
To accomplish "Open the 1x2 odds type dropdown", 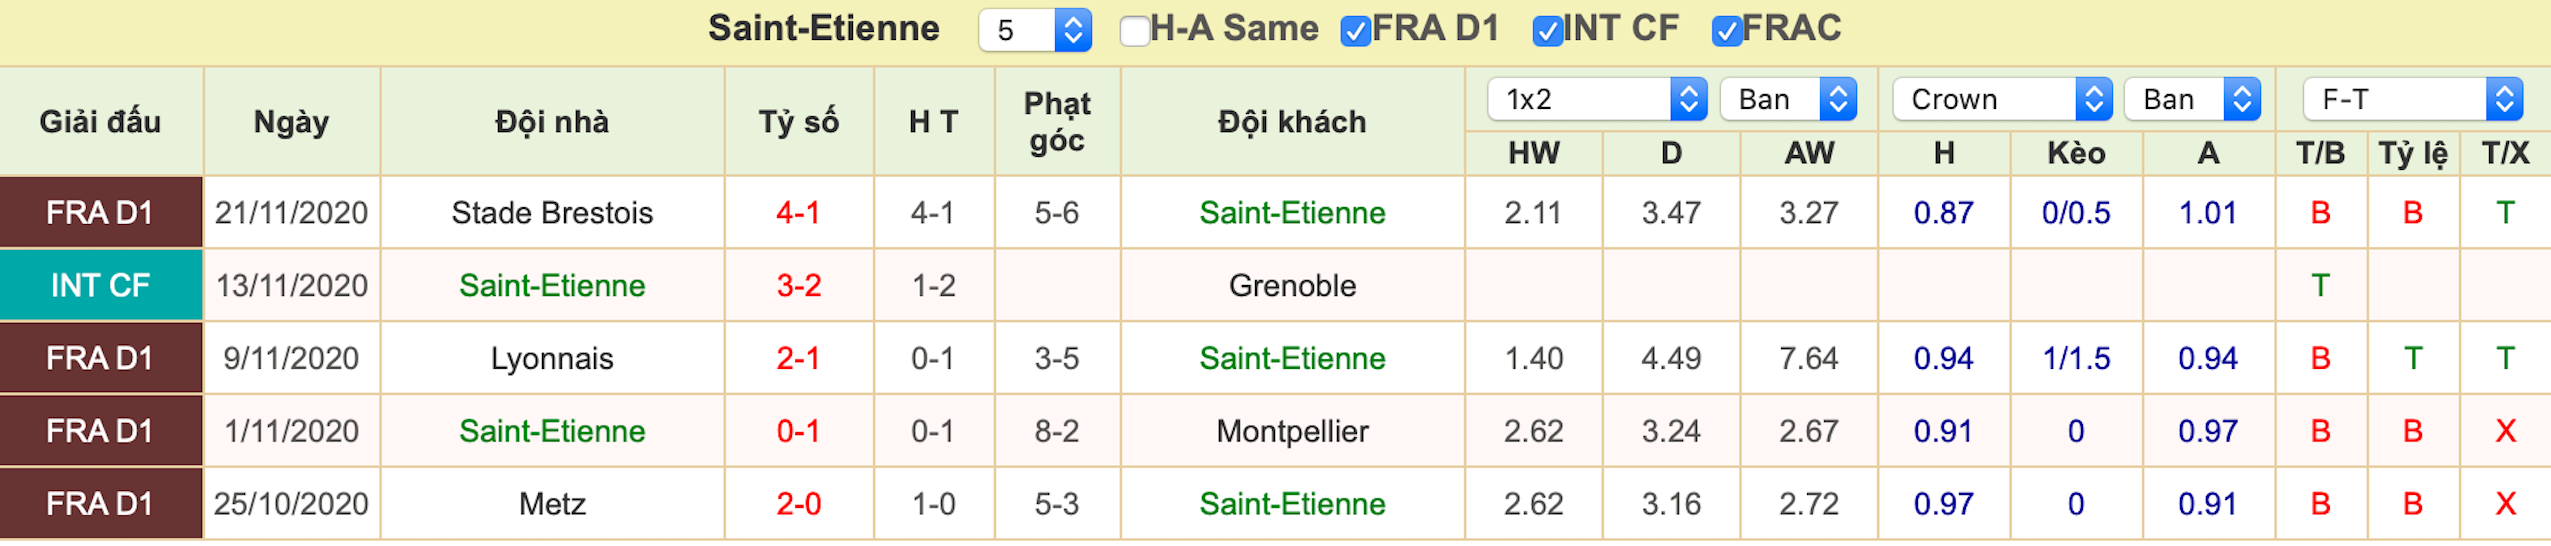I will point(1597,99).
